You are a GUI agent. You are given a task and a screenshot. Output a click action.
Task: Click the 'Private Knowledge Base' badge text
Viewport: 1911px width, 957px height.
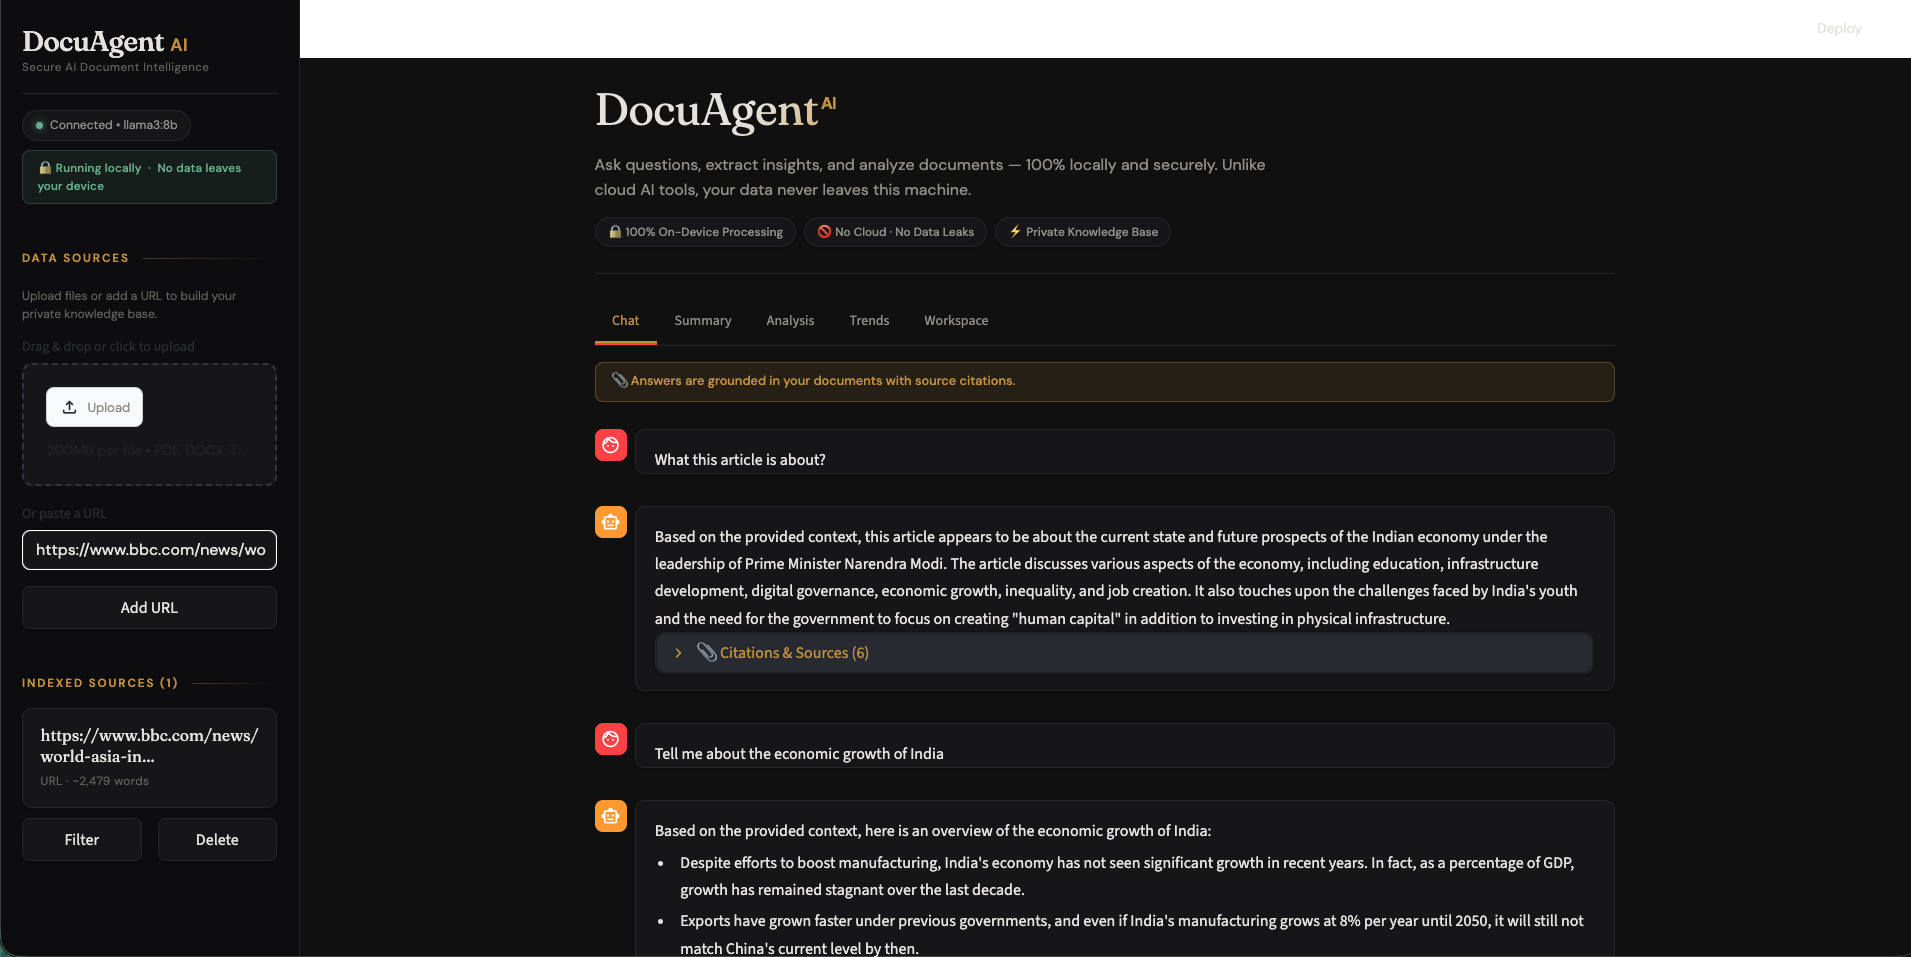pos(1092,232)
